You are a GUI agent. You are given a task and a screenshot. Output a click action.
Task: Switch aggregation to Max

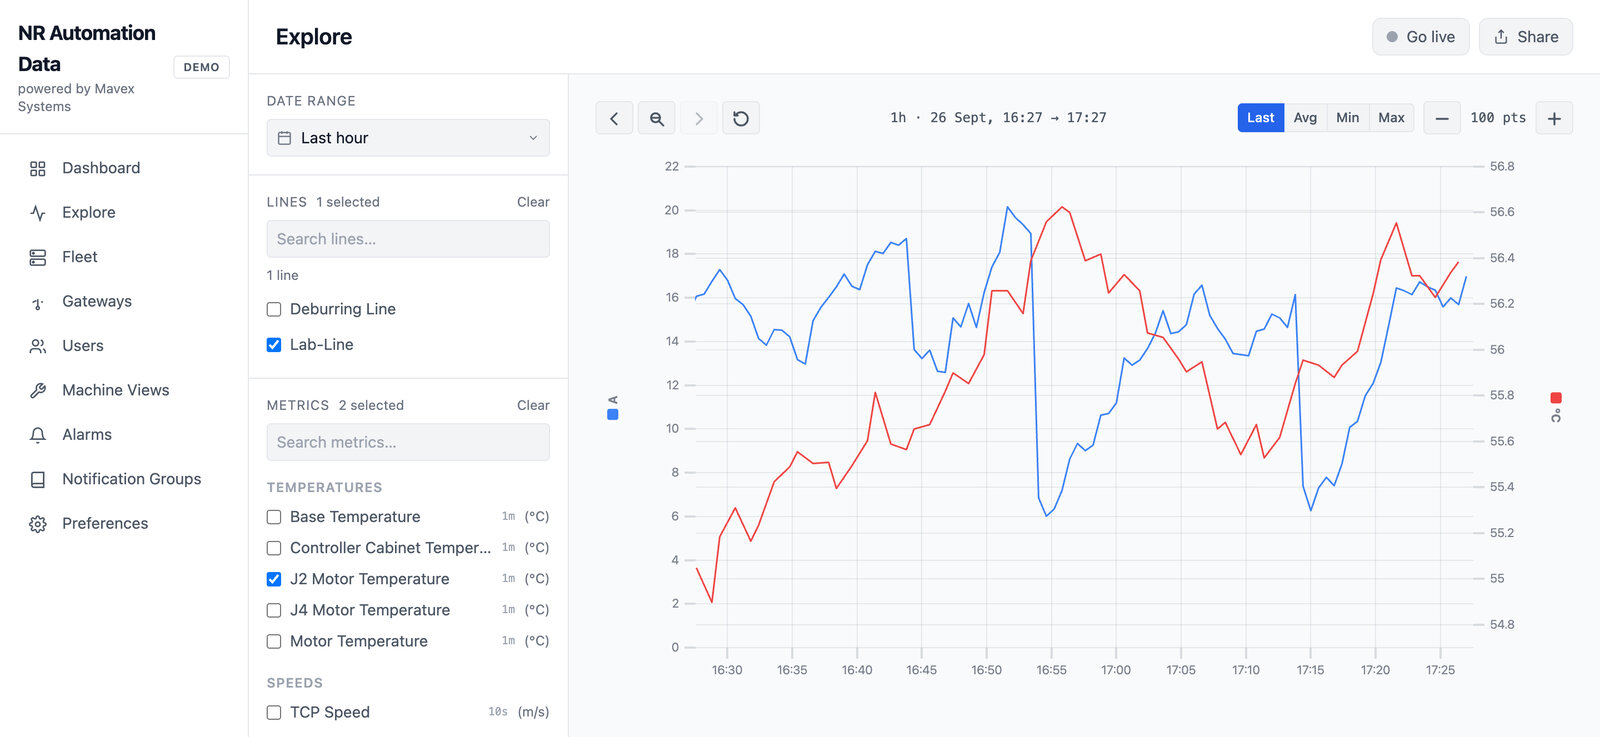(x=1391, y=118)
